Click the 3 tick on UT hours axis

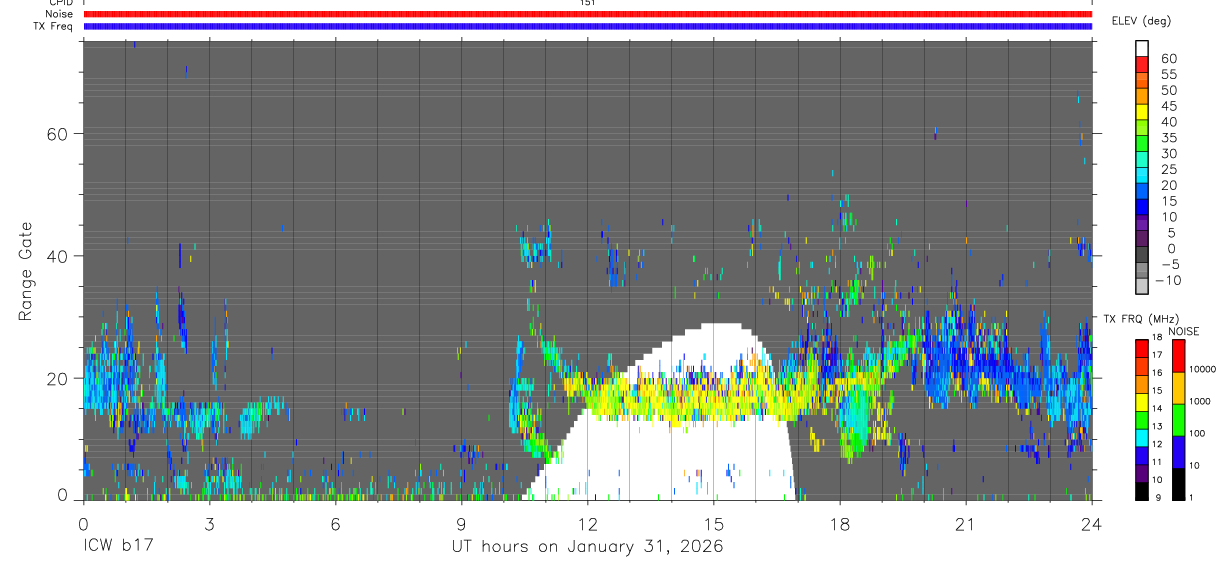209,524
